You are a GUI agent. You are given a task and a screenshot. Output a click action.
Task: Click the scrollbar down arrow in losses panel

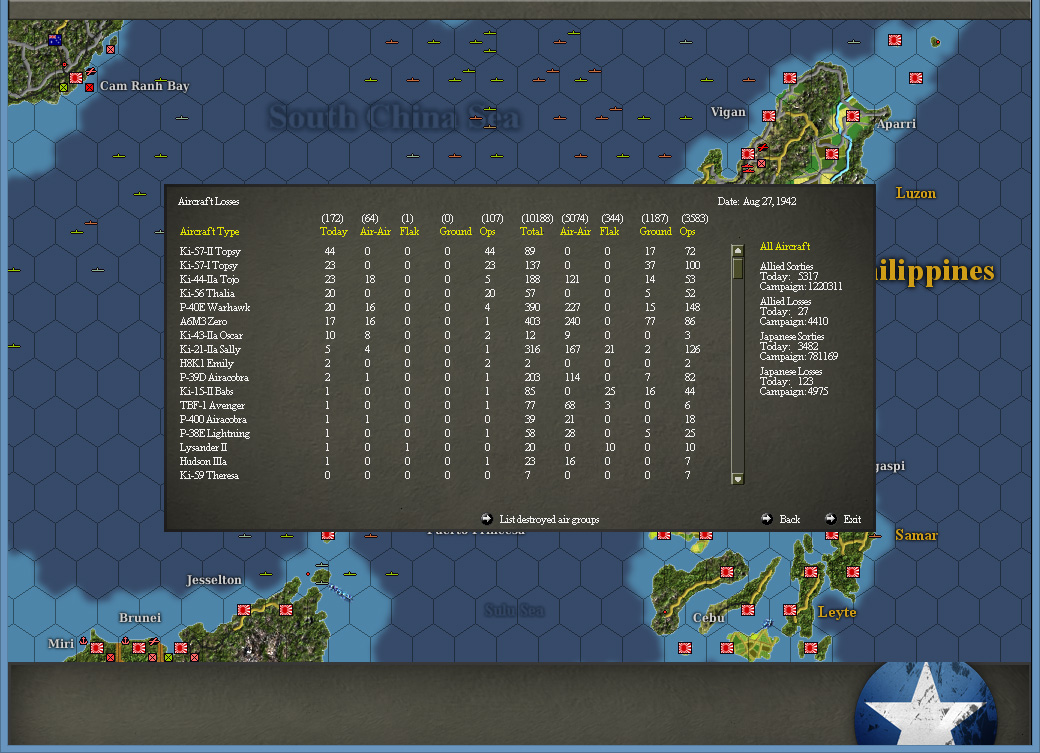[737, 481]
